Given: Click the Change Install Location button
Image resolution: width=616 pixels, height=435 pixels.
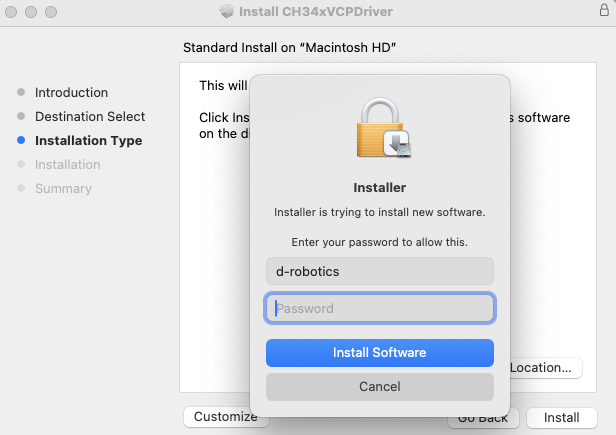Looking at the screenshot, I should coord(544,368).
